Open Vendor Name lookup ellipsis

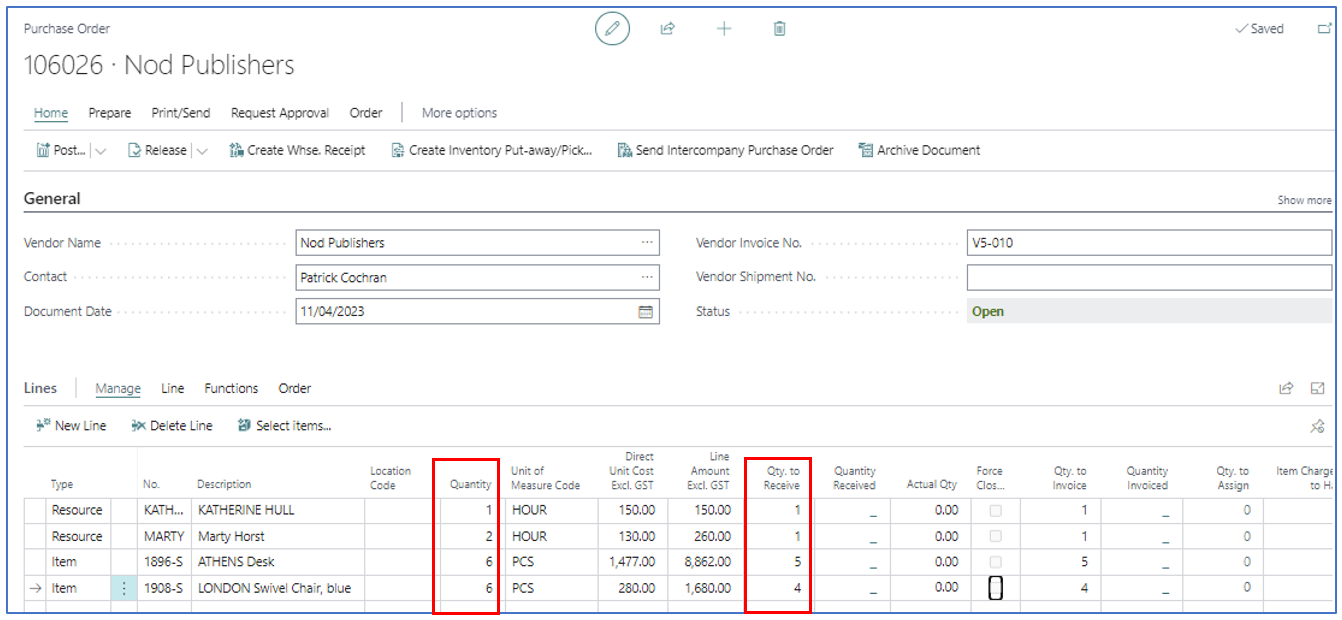point(647,243)
